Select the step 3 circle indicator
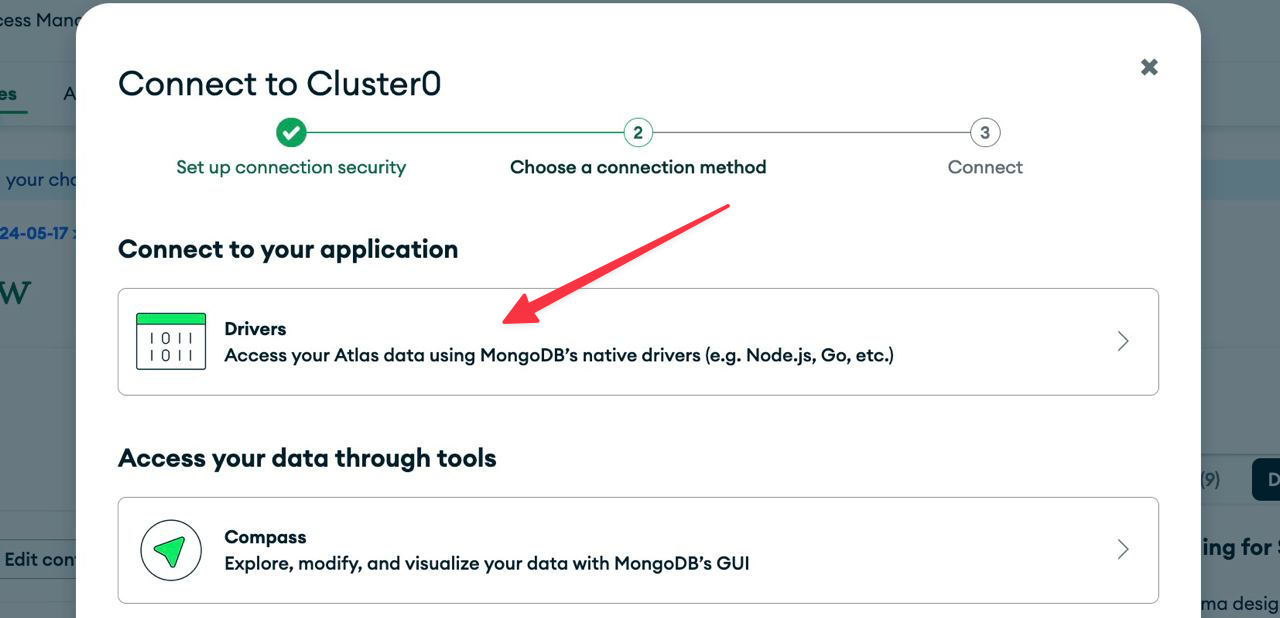The height and width of the screenshot is (618, 1280). pyautogui.click(x=985, y=132)
